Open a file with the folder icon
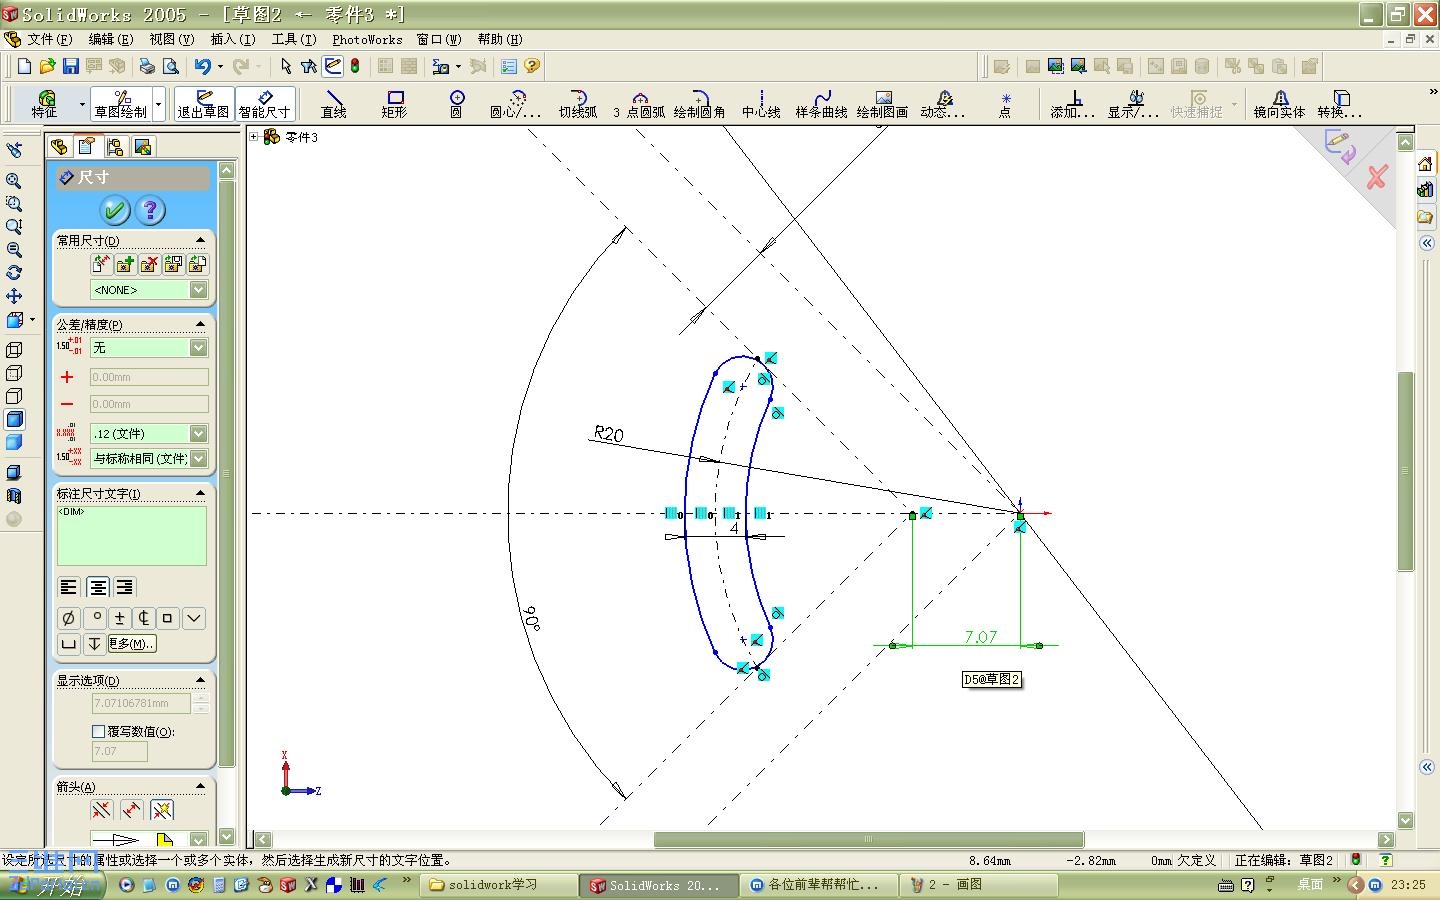The image size is (1440, 900). (x=47, y=66)
